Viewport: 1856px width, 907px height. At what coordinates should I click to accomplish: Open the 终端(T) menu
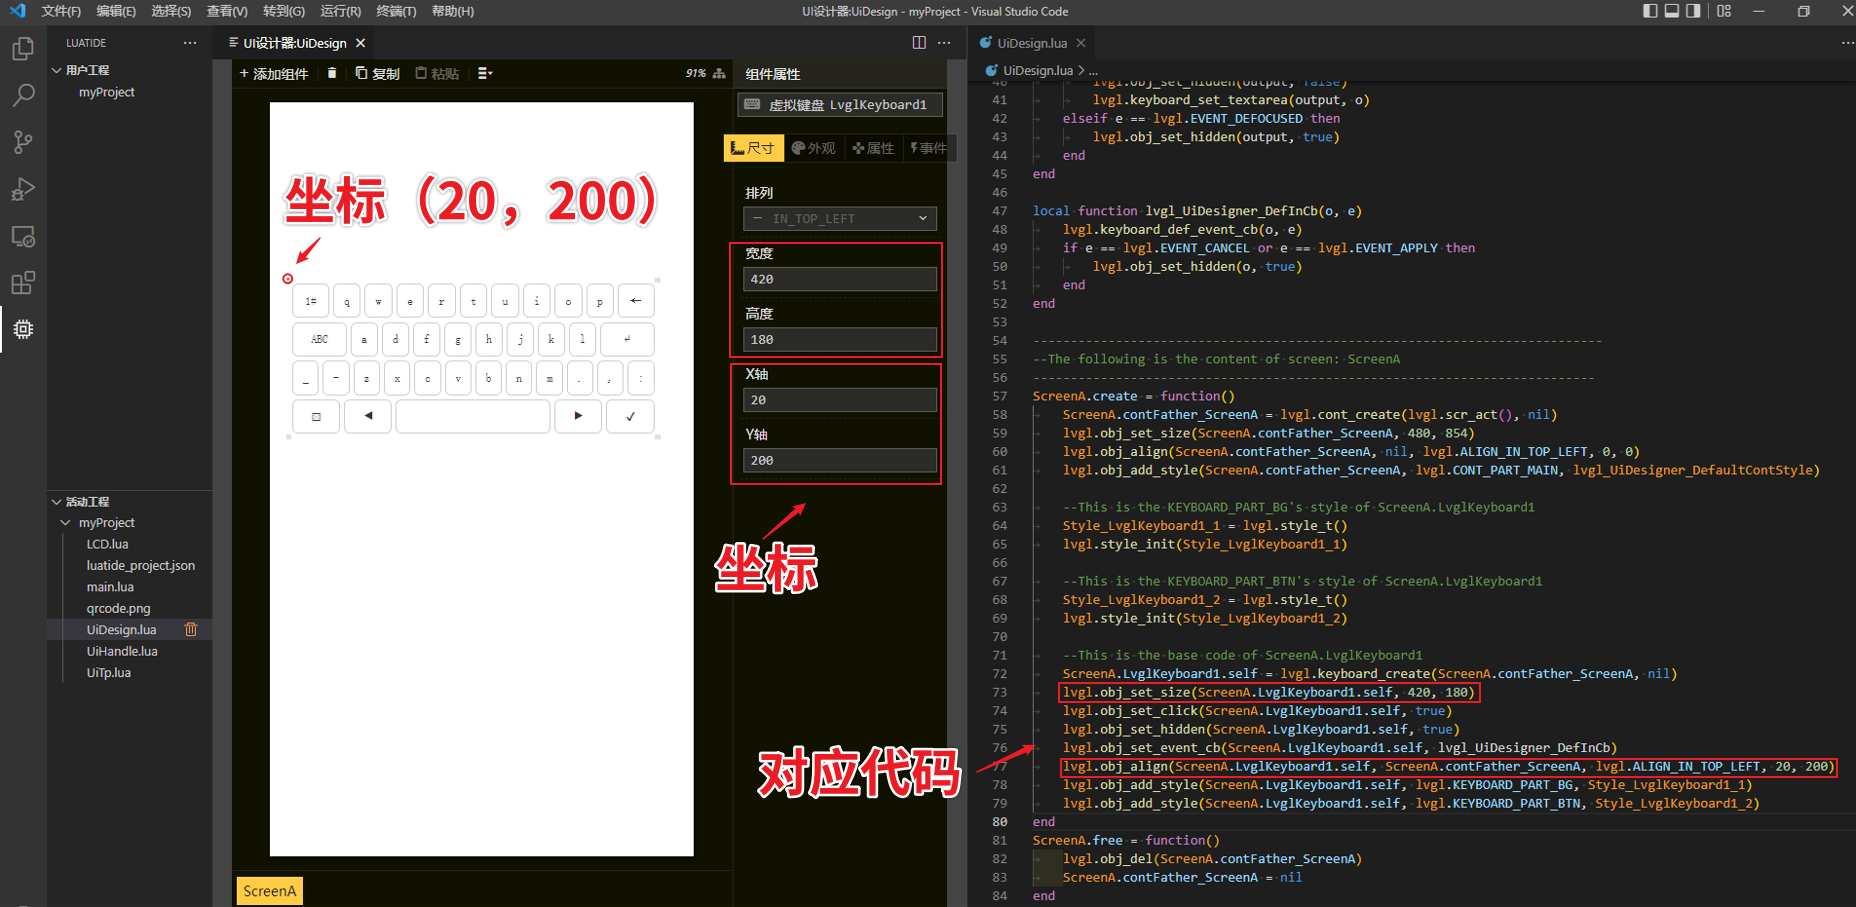click(396, 11)
